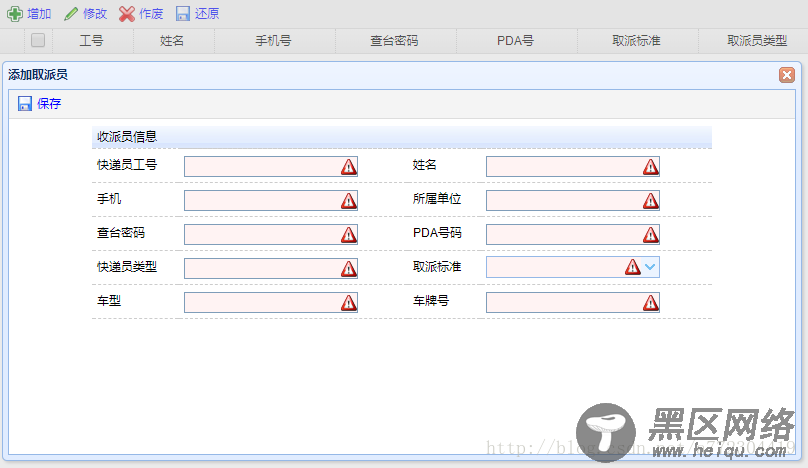
Task: Sort by the 取派标准 column header
Action: point(636,41)
